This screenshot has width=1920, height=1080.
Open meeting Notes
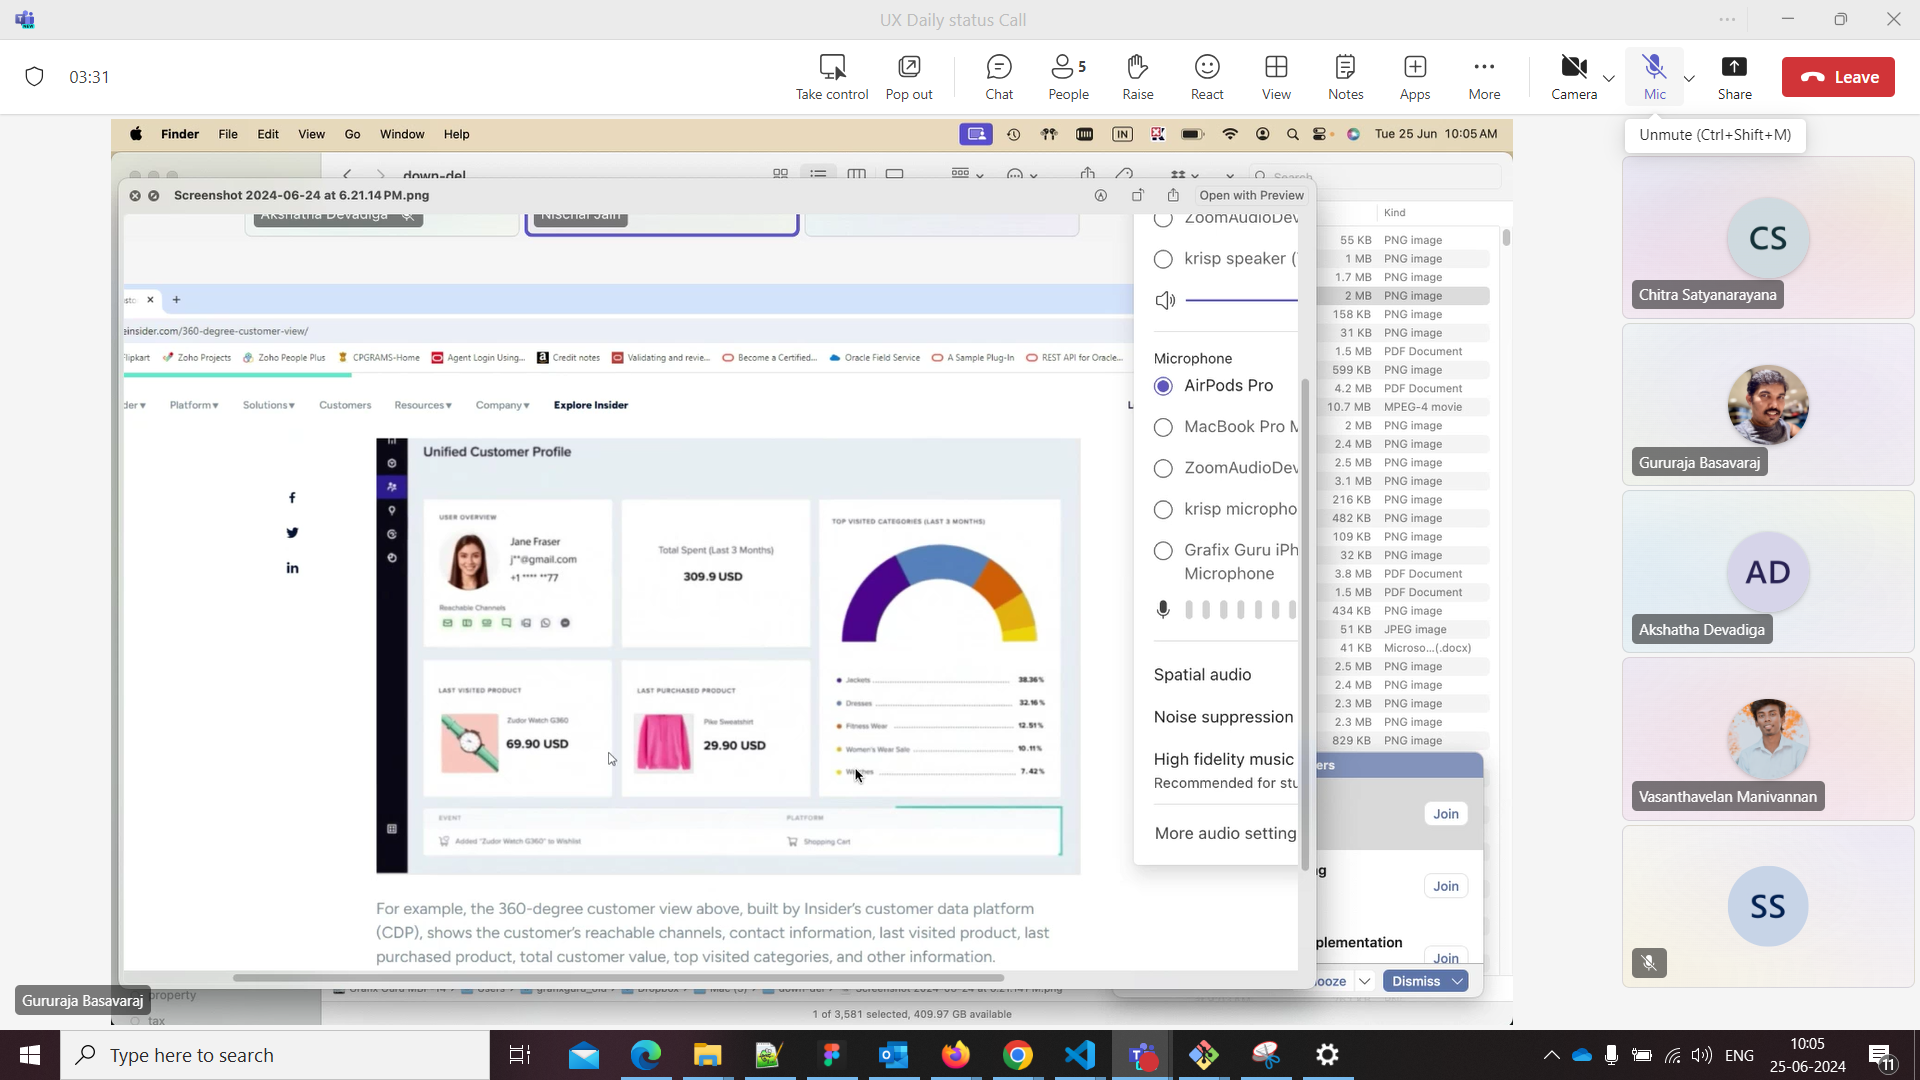click(1345, 77)
